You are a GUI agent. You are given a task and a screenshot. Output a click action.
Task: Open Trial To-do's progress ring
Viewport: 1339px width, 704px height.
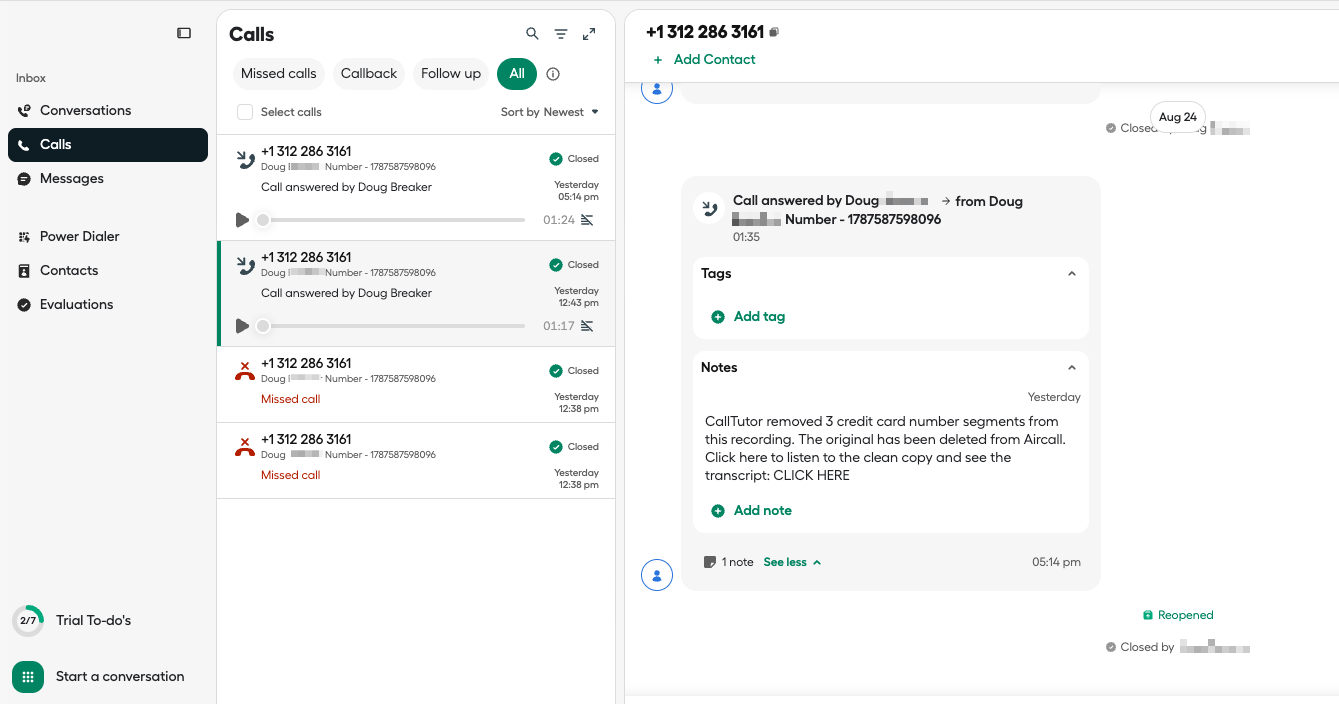pyautogui.click(x=28, y=621)
